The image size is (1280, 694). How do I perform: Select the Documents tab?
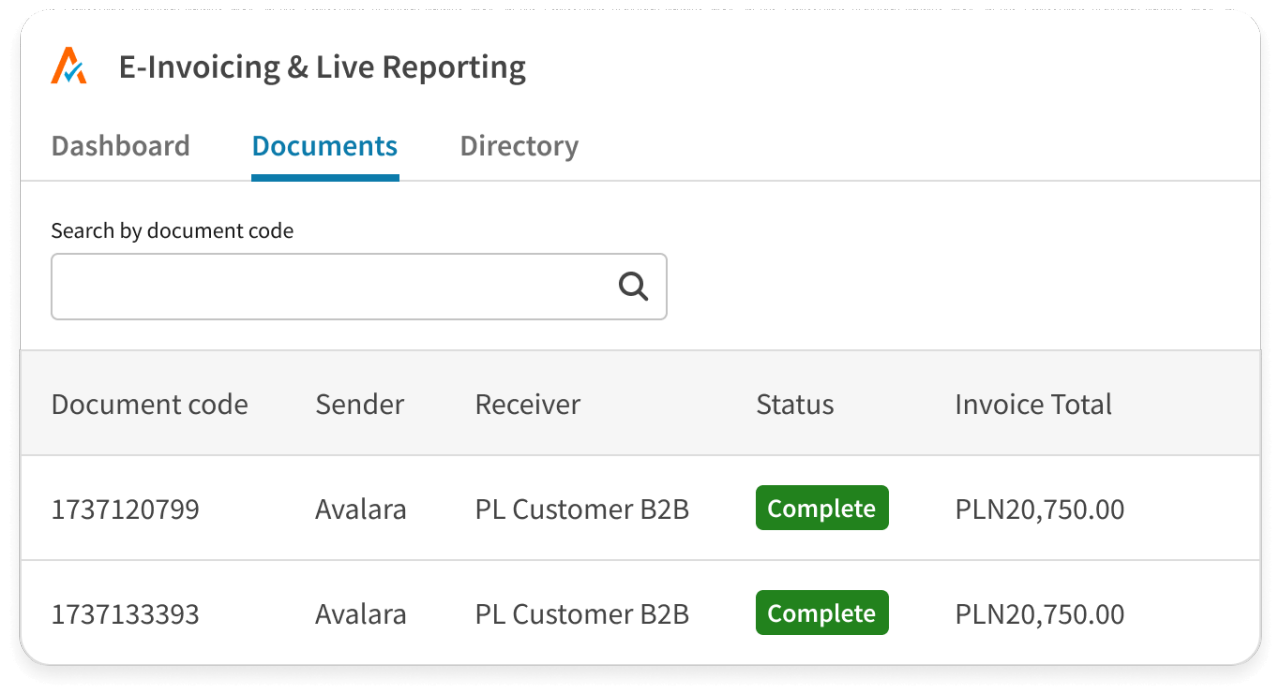(324, 145)
